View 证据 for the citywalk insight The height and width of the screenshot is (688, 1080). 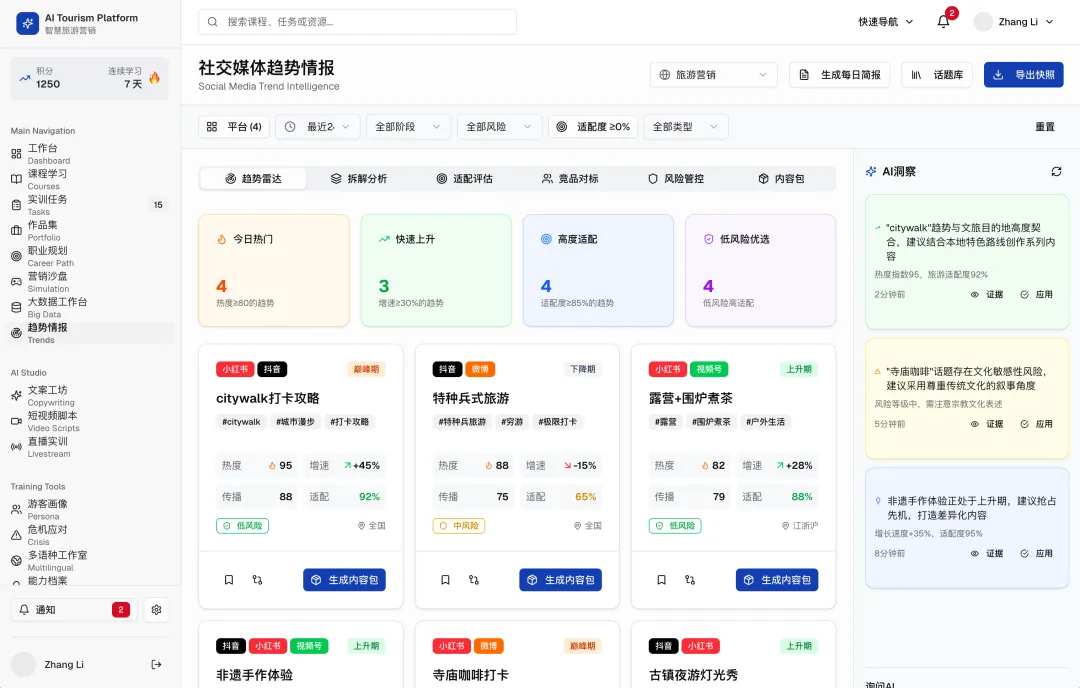tap(987, 294)
